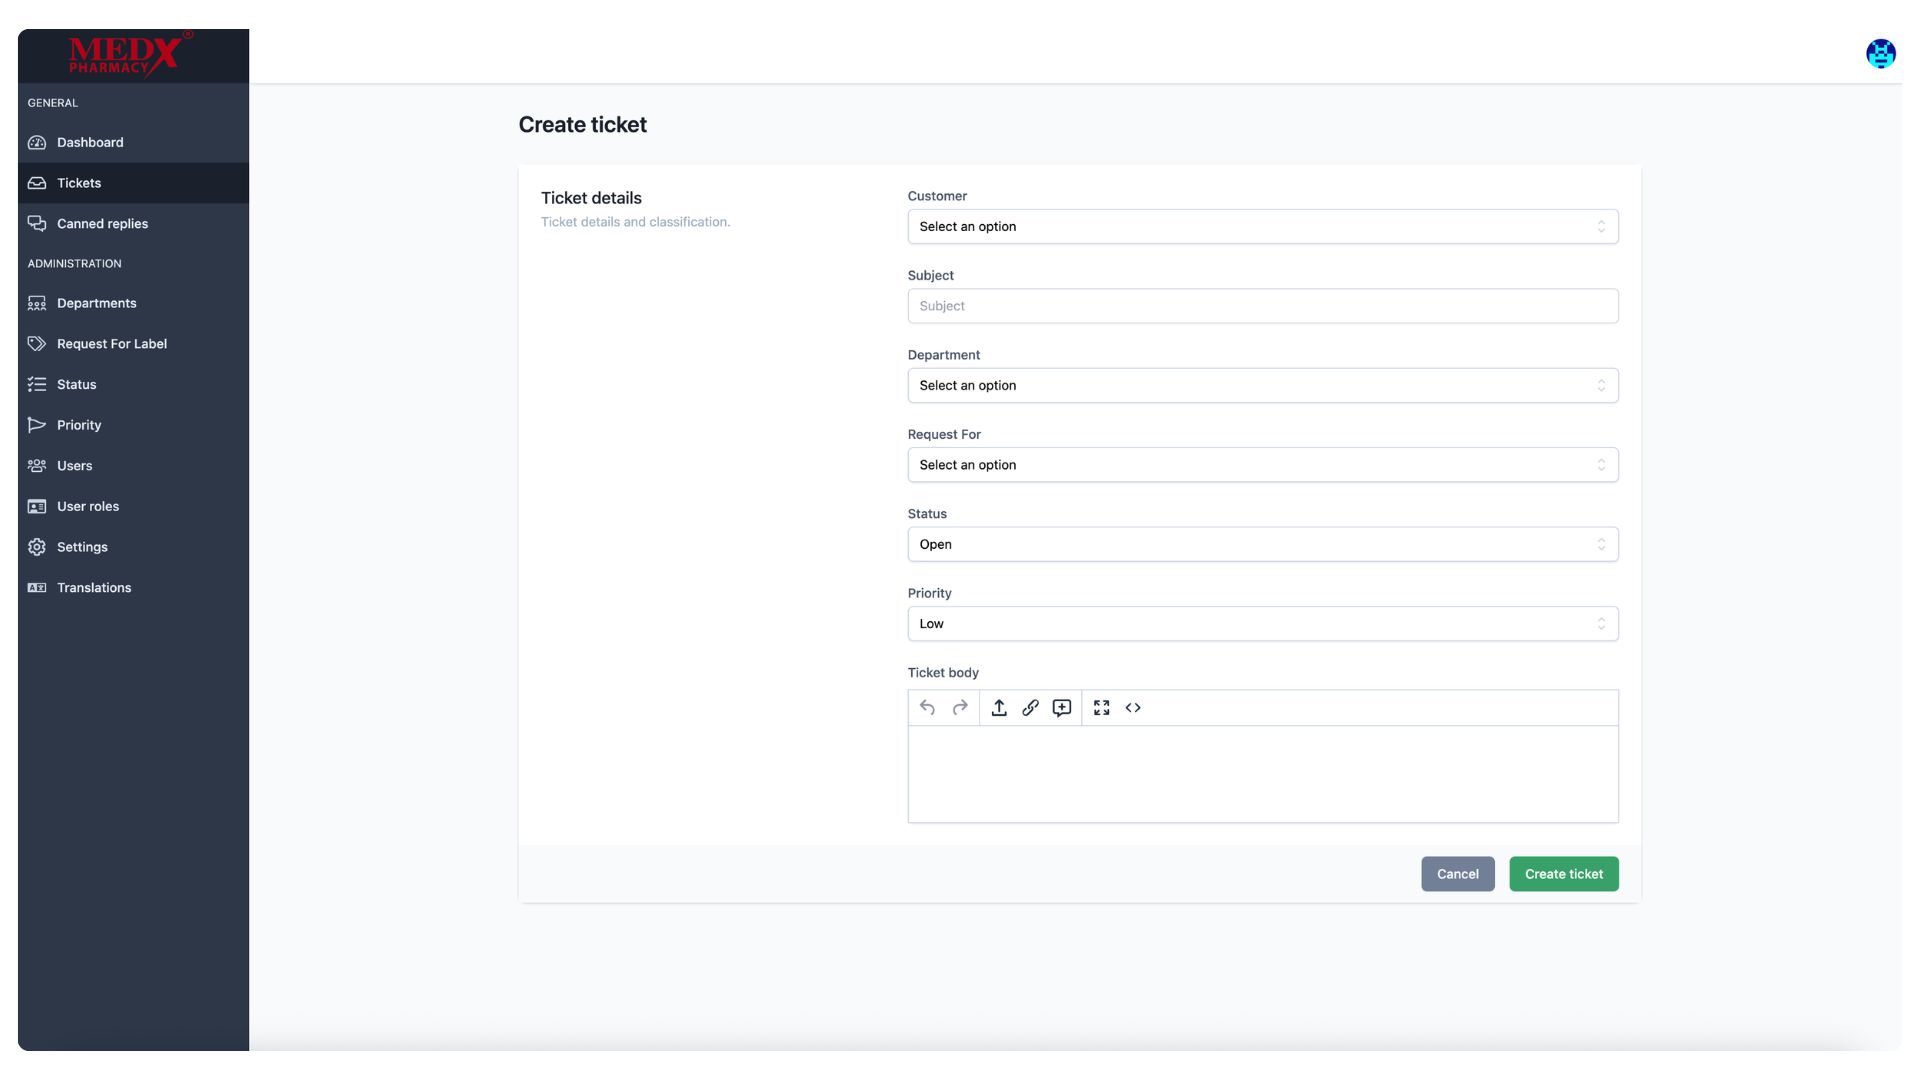Click the Status checklist icon

coord(37,385)
